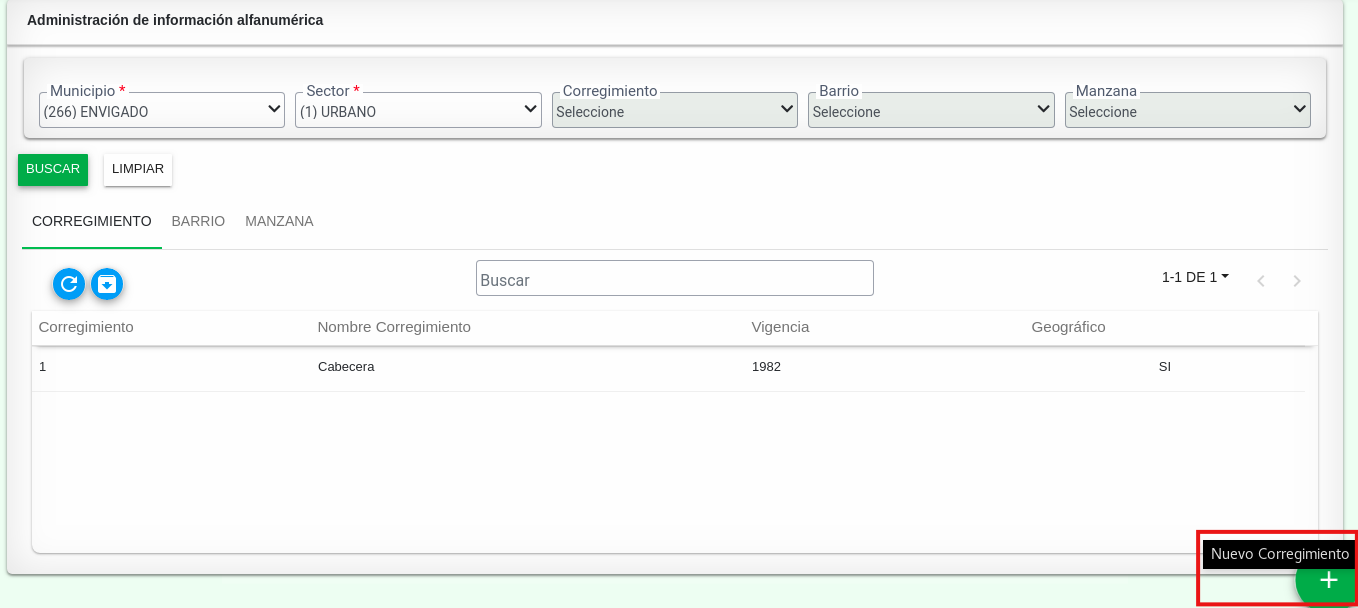This screenshot has height=608, width=1358.
Task: Click the BUSCAR button
Action: (53, 169)
